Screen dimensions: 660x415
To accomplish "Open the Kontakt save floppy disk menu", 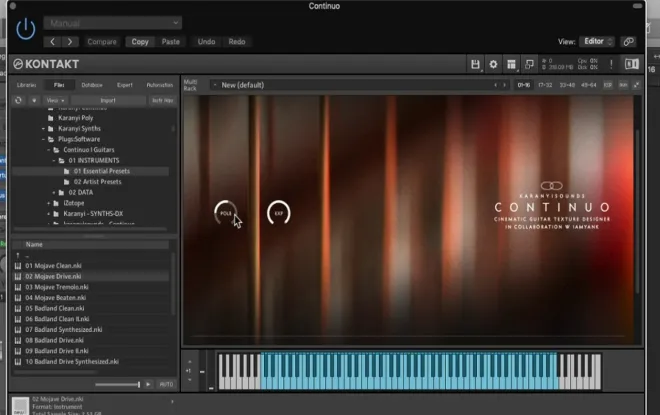I will point(475,64).
